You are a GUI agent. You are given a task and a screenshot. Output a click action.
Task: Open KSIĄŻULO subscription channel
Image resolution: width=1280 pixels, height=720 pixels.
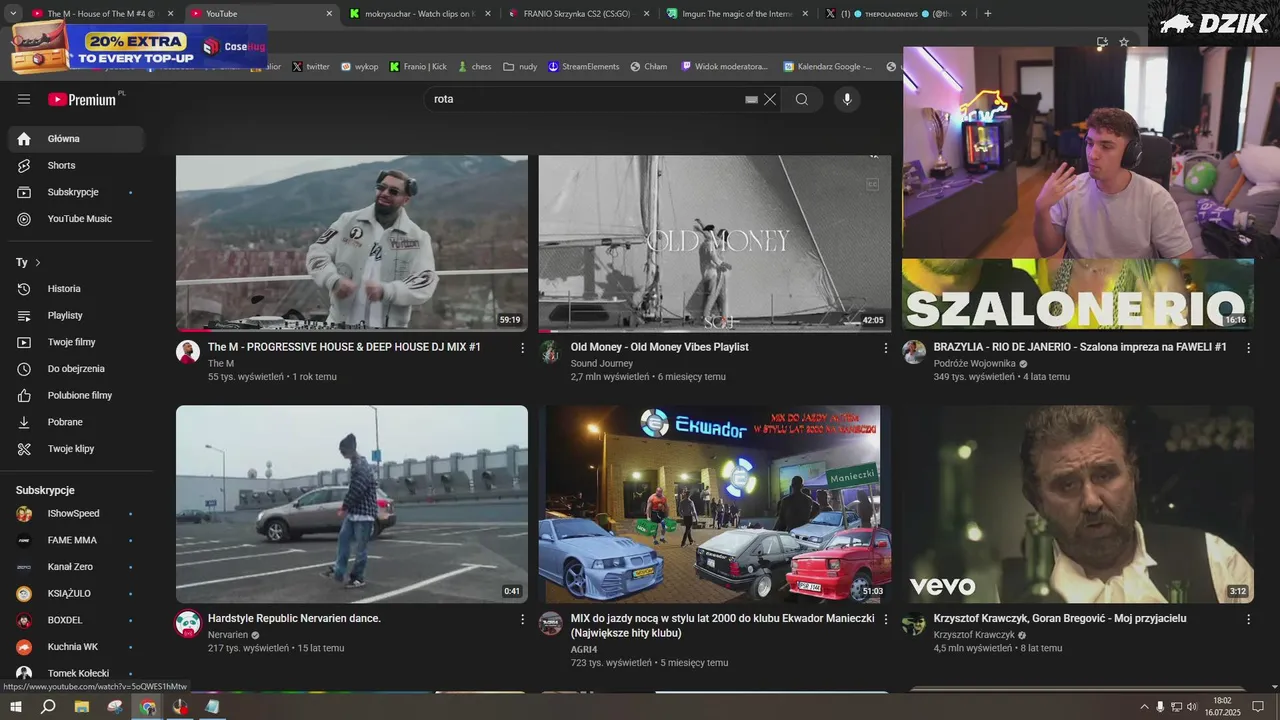click(76, 593)
